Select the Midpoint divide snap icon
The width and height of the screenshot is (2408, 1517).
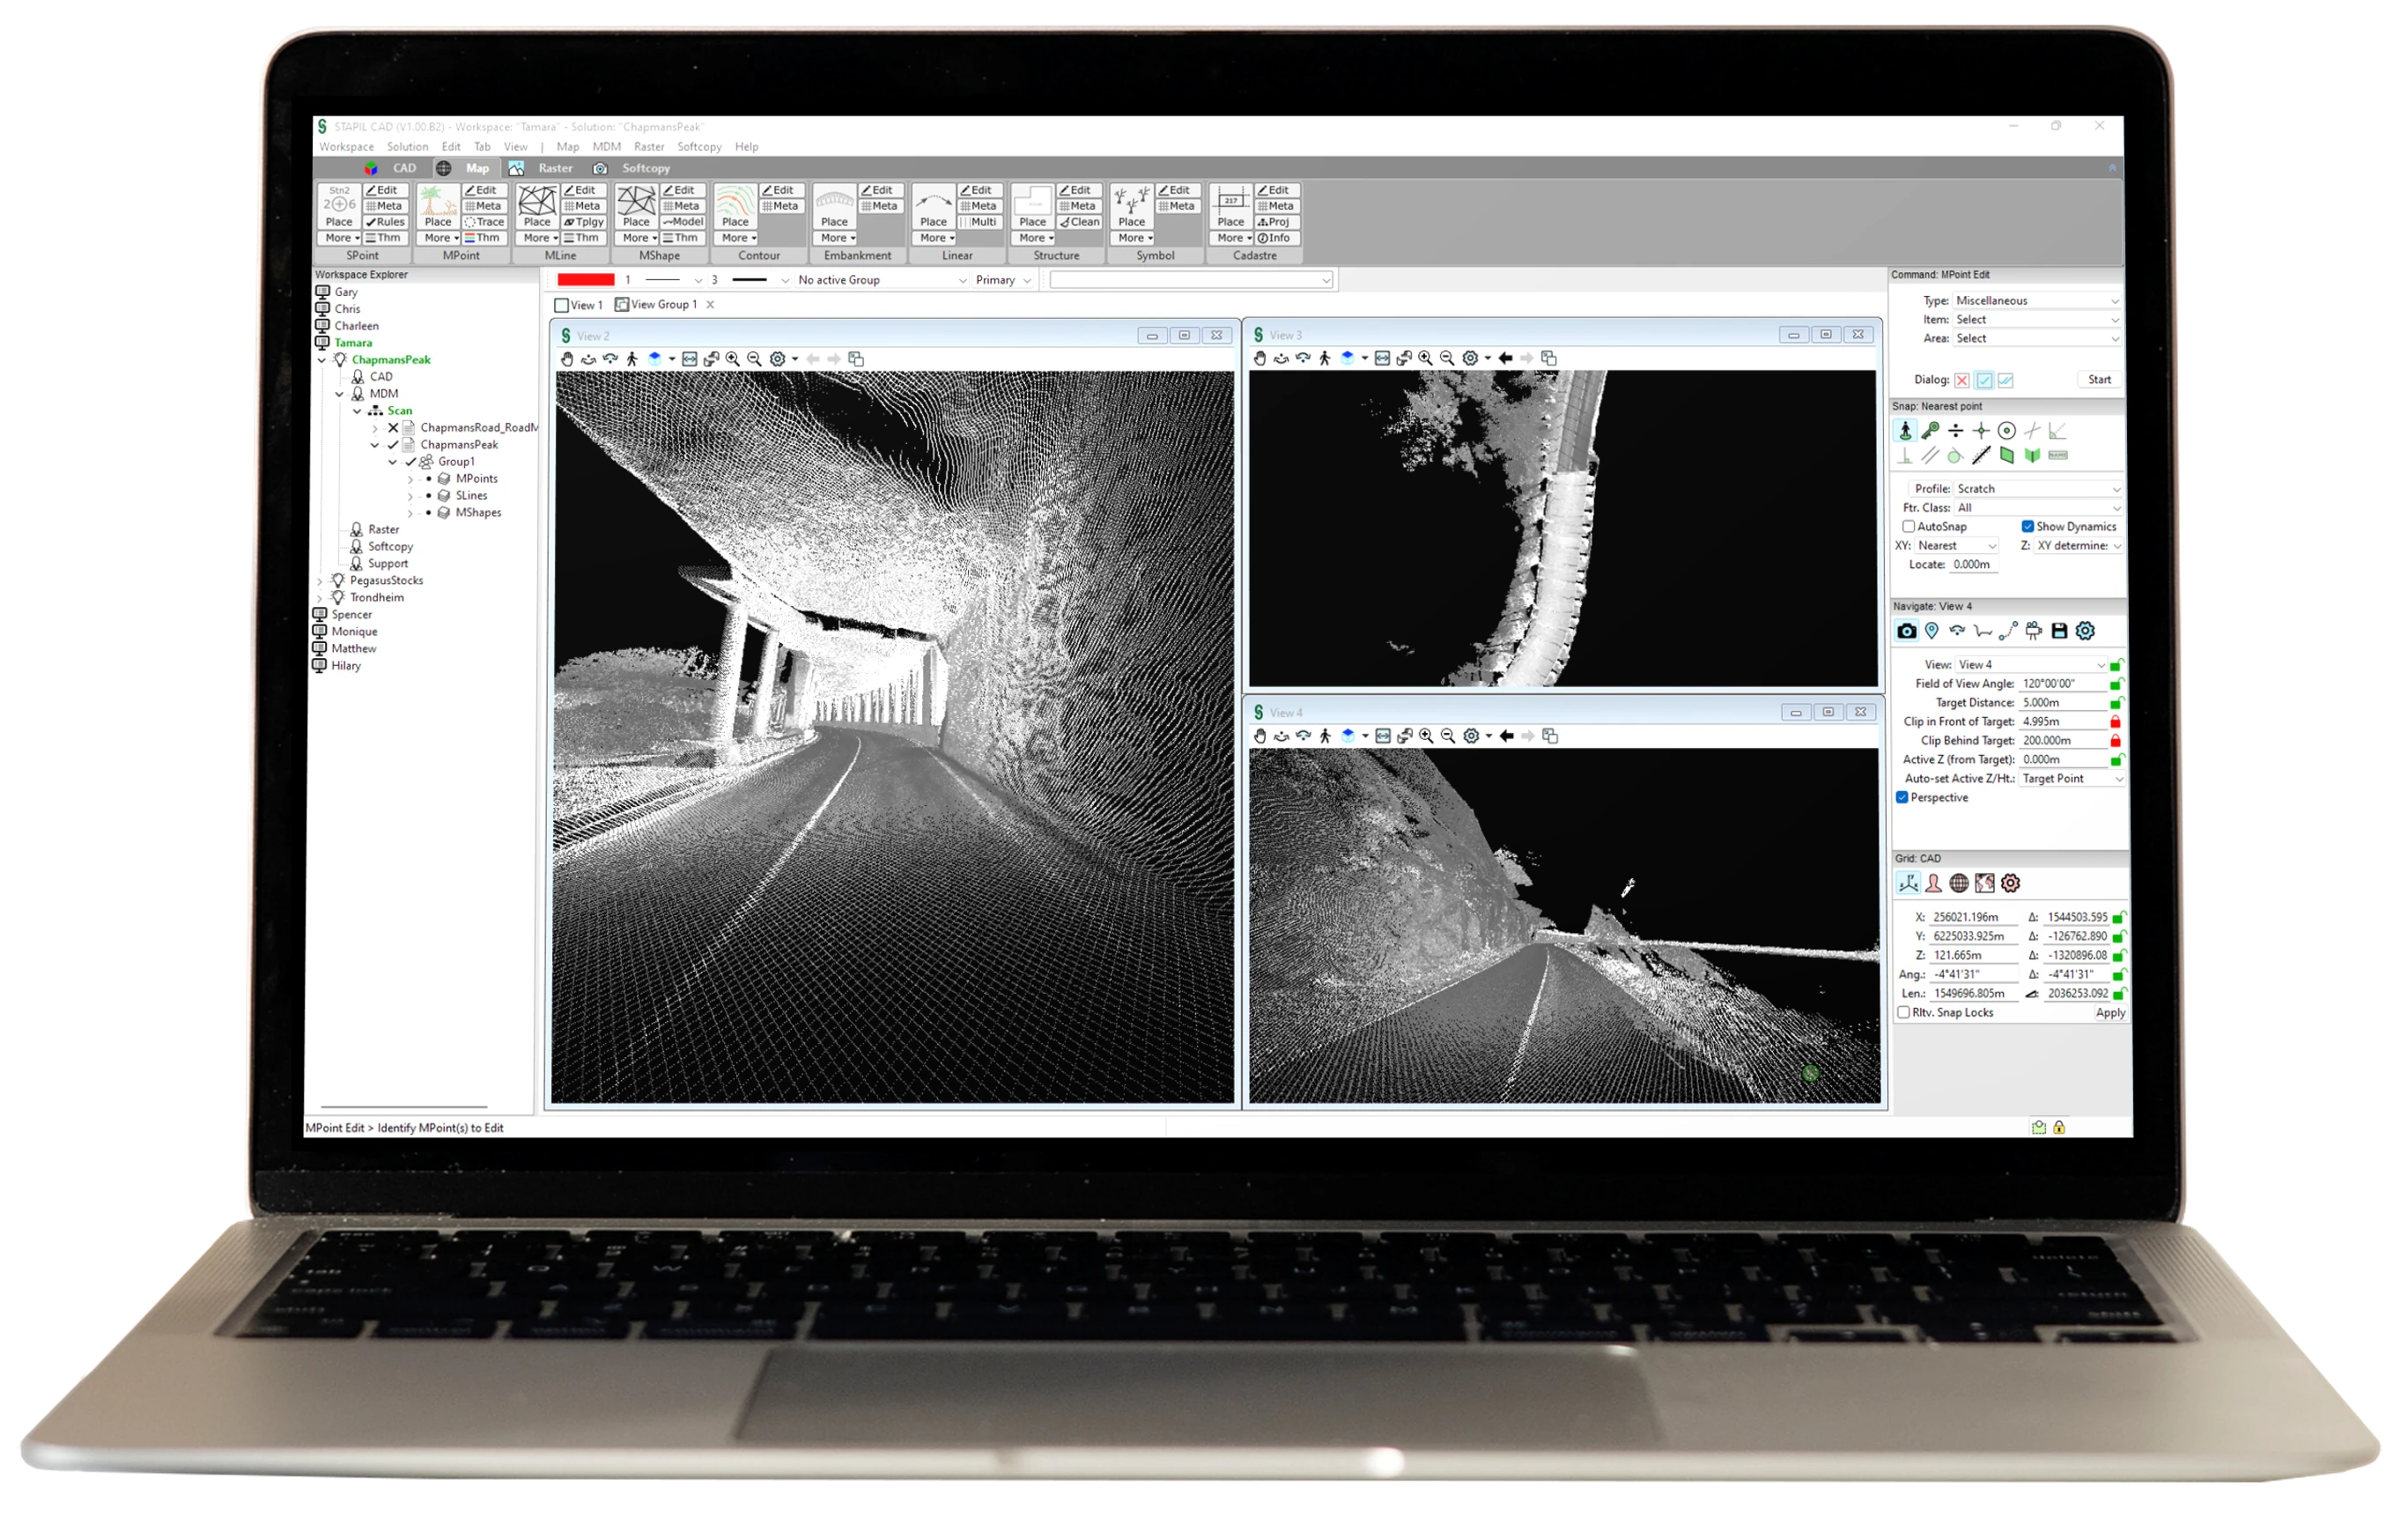pyautogui.click(x=1957, y=431)
